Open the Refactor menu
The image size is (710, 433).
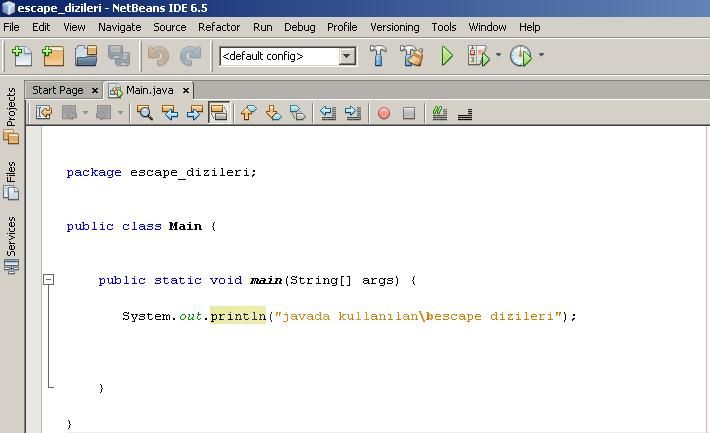click(x=219, y=27)
